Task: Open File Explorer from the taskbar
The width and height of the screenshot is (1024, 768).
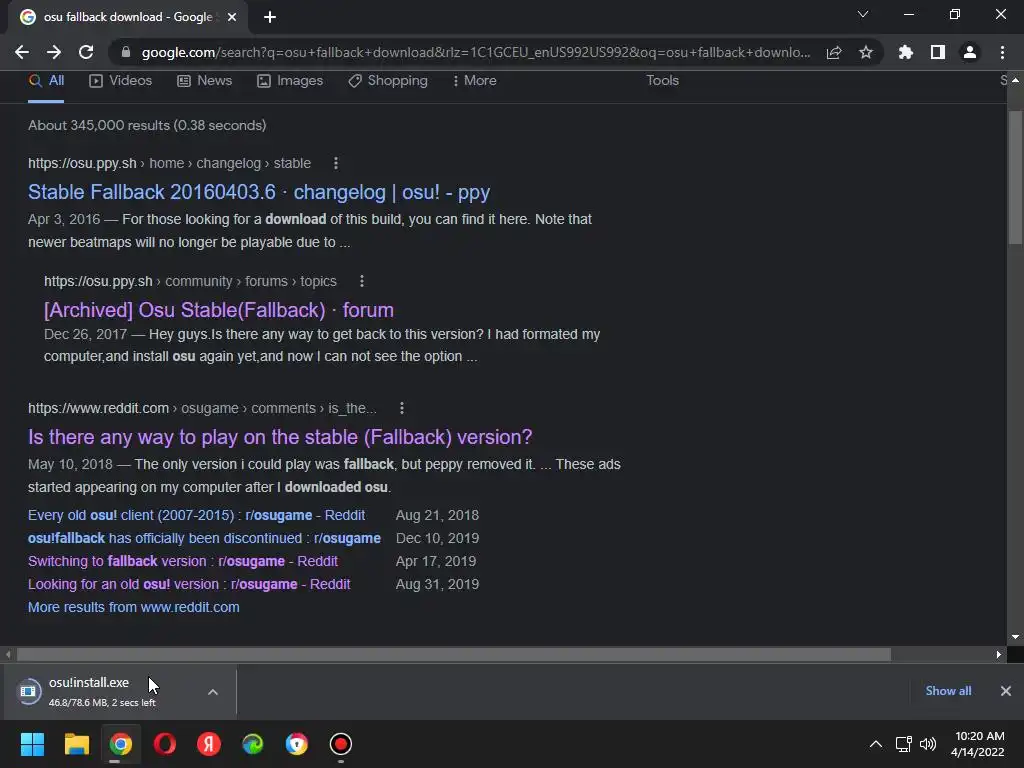Action: click(x=76, y=744)
